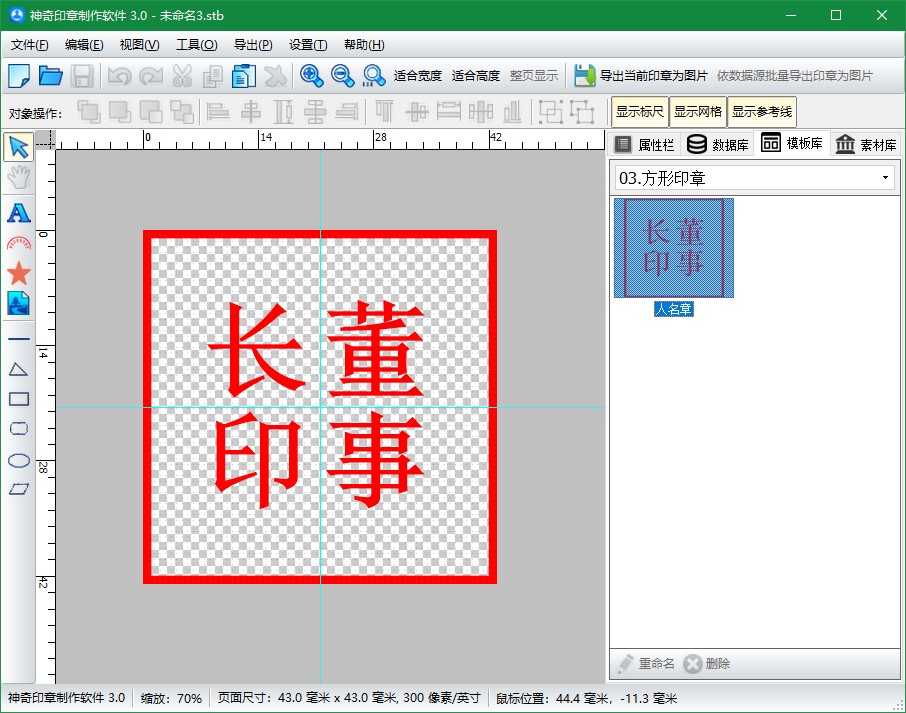This screenshot has height=713, width=906.
Task: Create a new document
Action: pyautogui.click(x=18, y=76)
